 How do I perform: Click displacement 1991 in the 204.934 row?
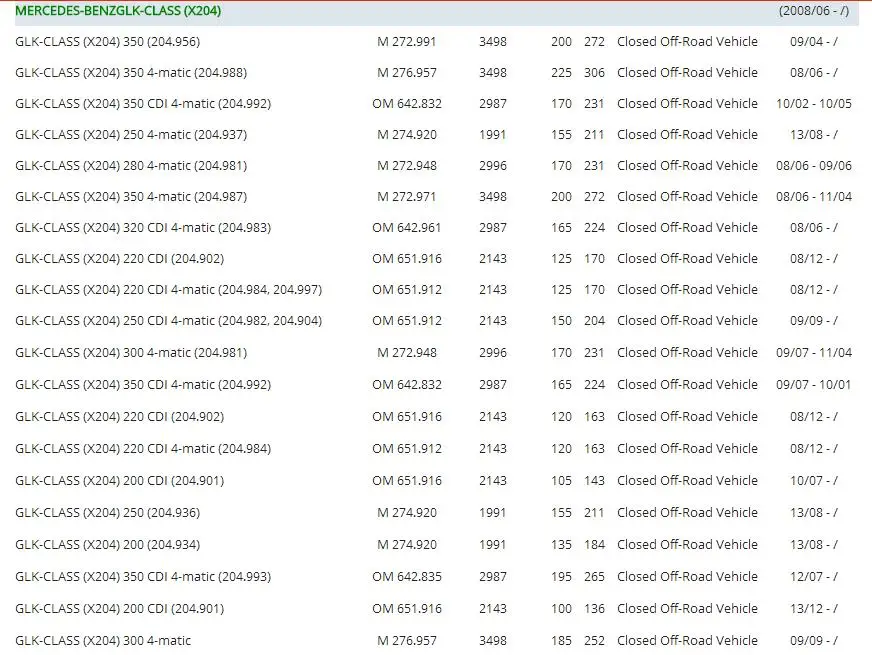[x=492, y=545]
